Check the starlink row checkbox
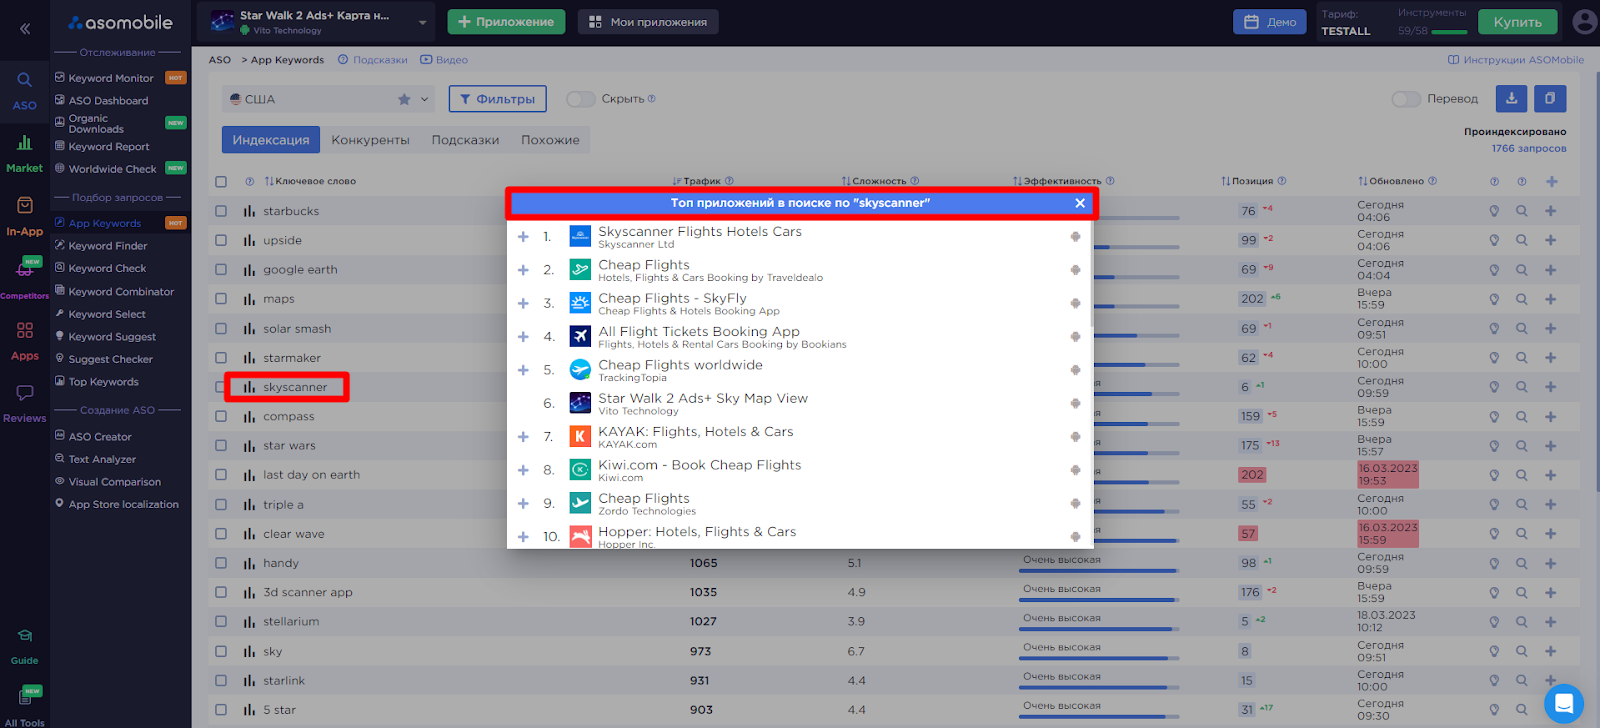 [x=221, y=680]
